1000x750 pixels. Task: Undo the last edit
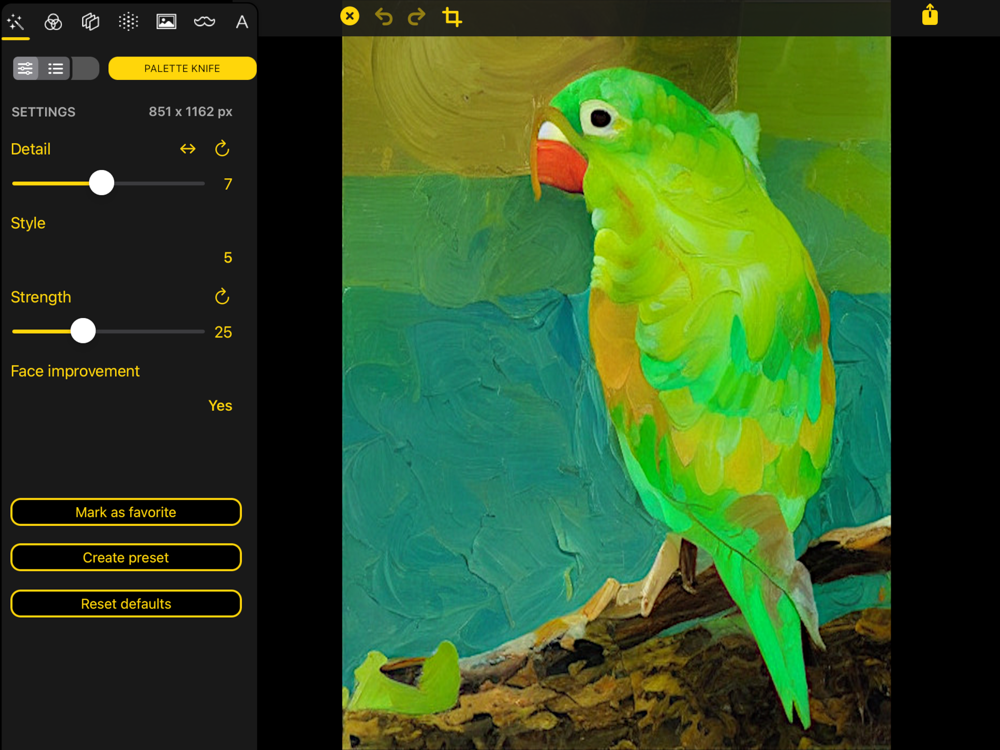(383, 17)
